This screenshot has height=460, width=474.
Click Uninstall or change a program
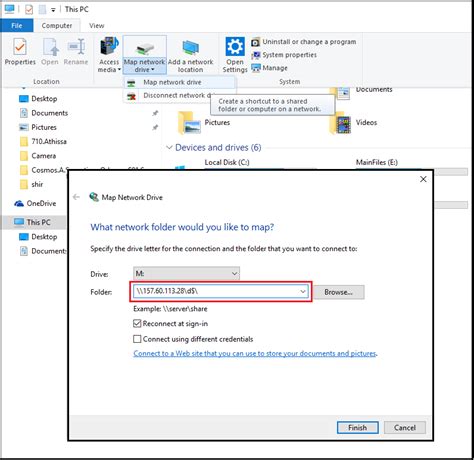pos(304,42)
